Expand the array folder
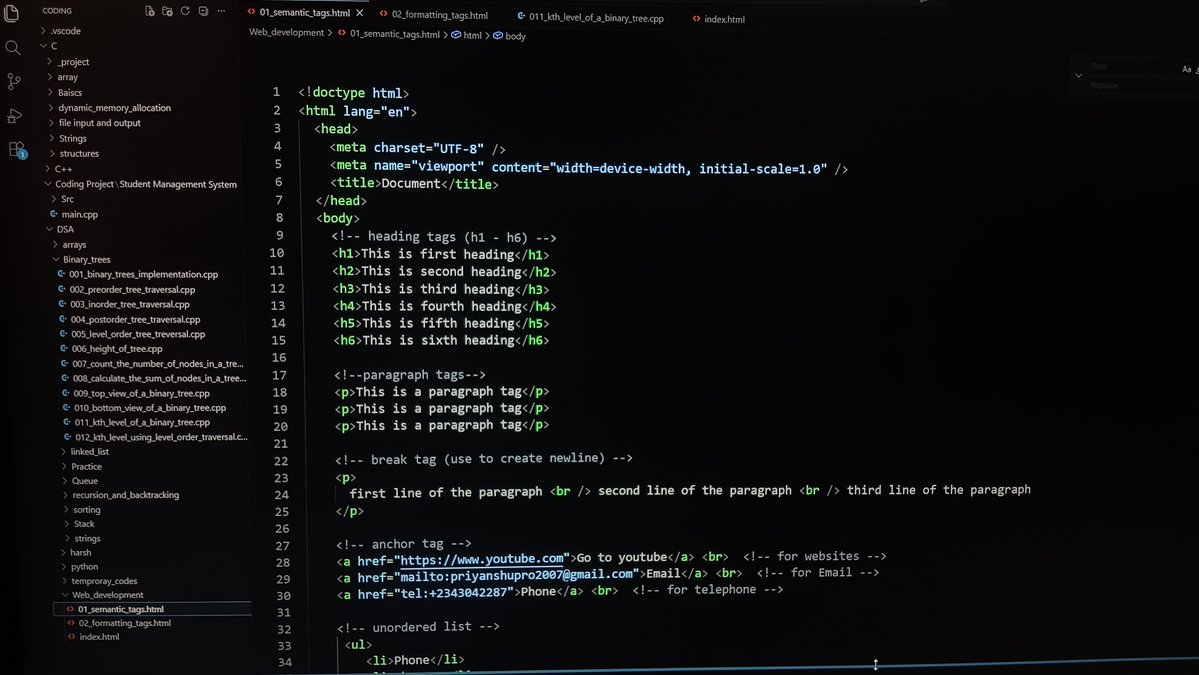Image resolution: width=1199 pixels, height=675 pixels. click(x=63, y=77)
